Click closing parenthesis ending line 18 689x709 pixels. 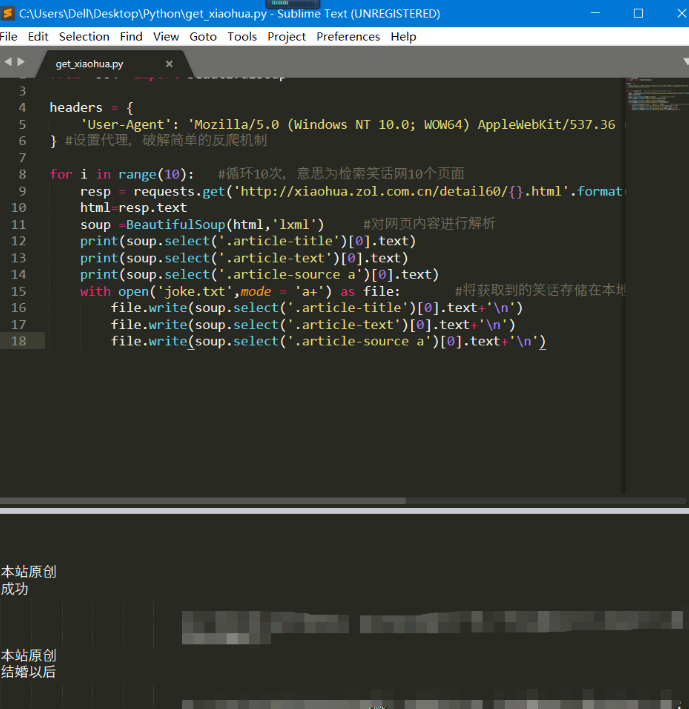point(542,341)
